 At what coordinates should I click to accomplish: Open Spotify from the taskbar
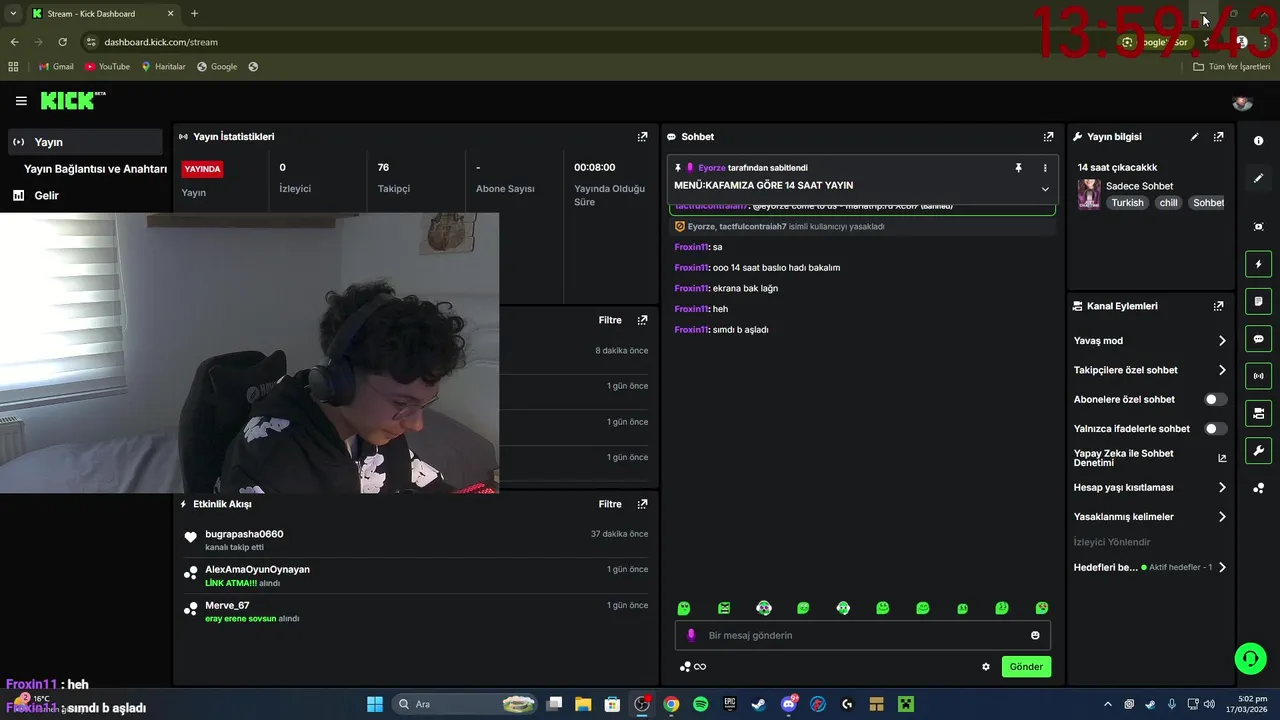tap(701, 704)
